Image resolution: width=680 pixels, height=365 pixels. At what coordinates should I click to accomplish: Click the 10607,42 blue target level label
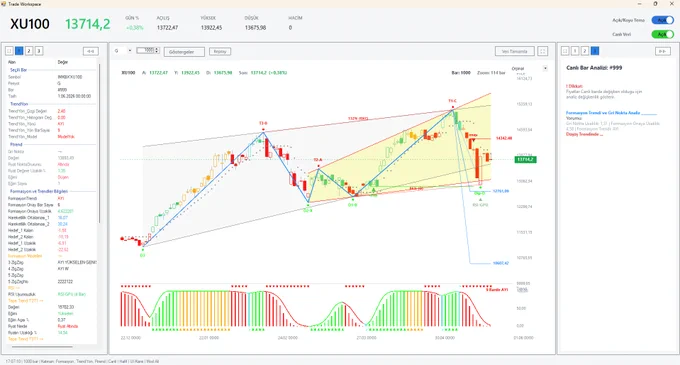coord(500,263)
